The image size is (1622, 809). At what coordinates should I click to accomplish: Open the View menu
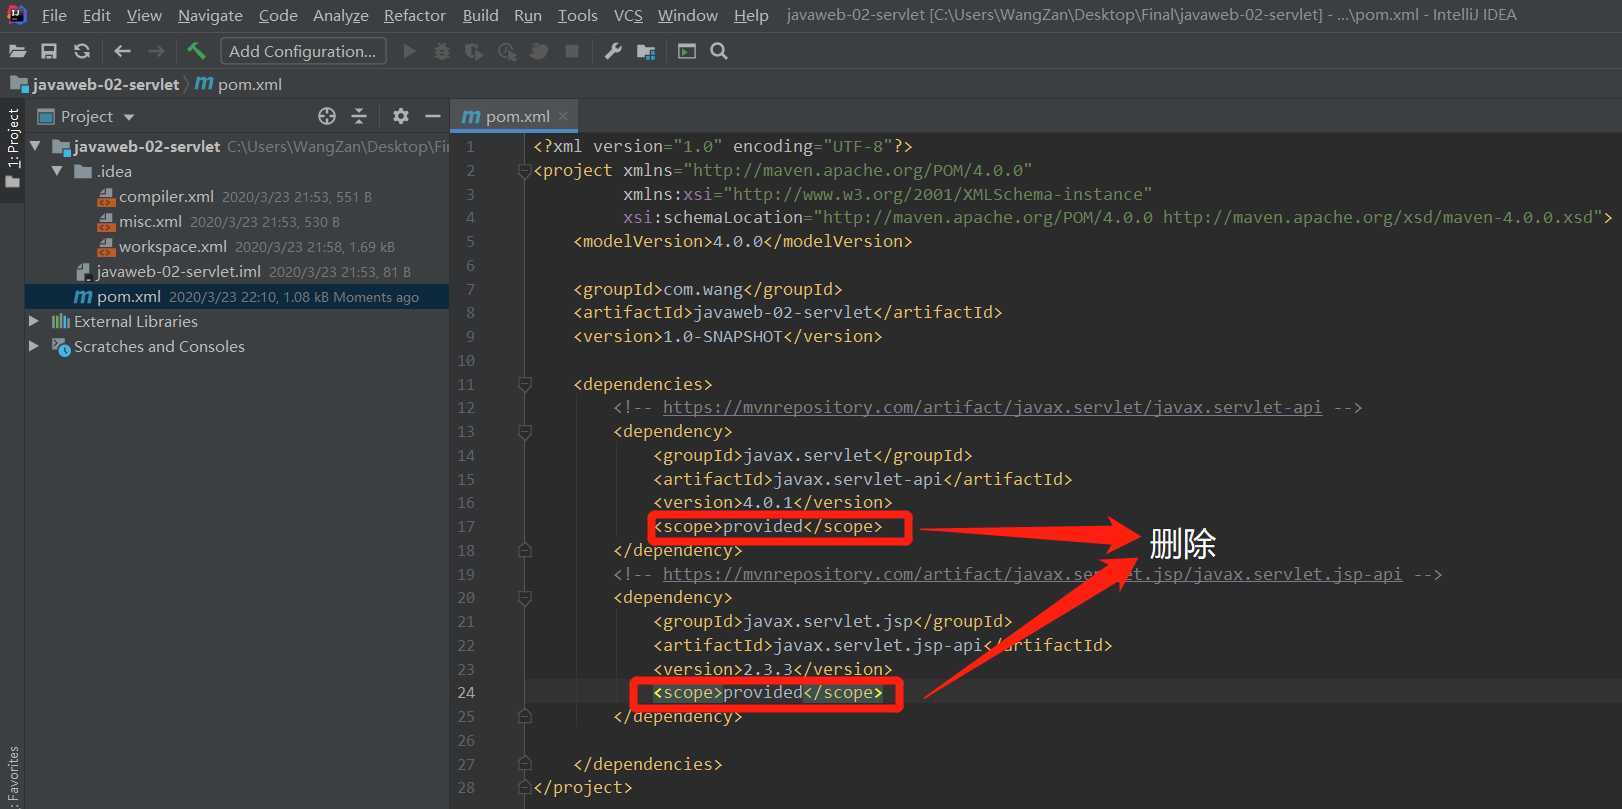coord(144,15)
